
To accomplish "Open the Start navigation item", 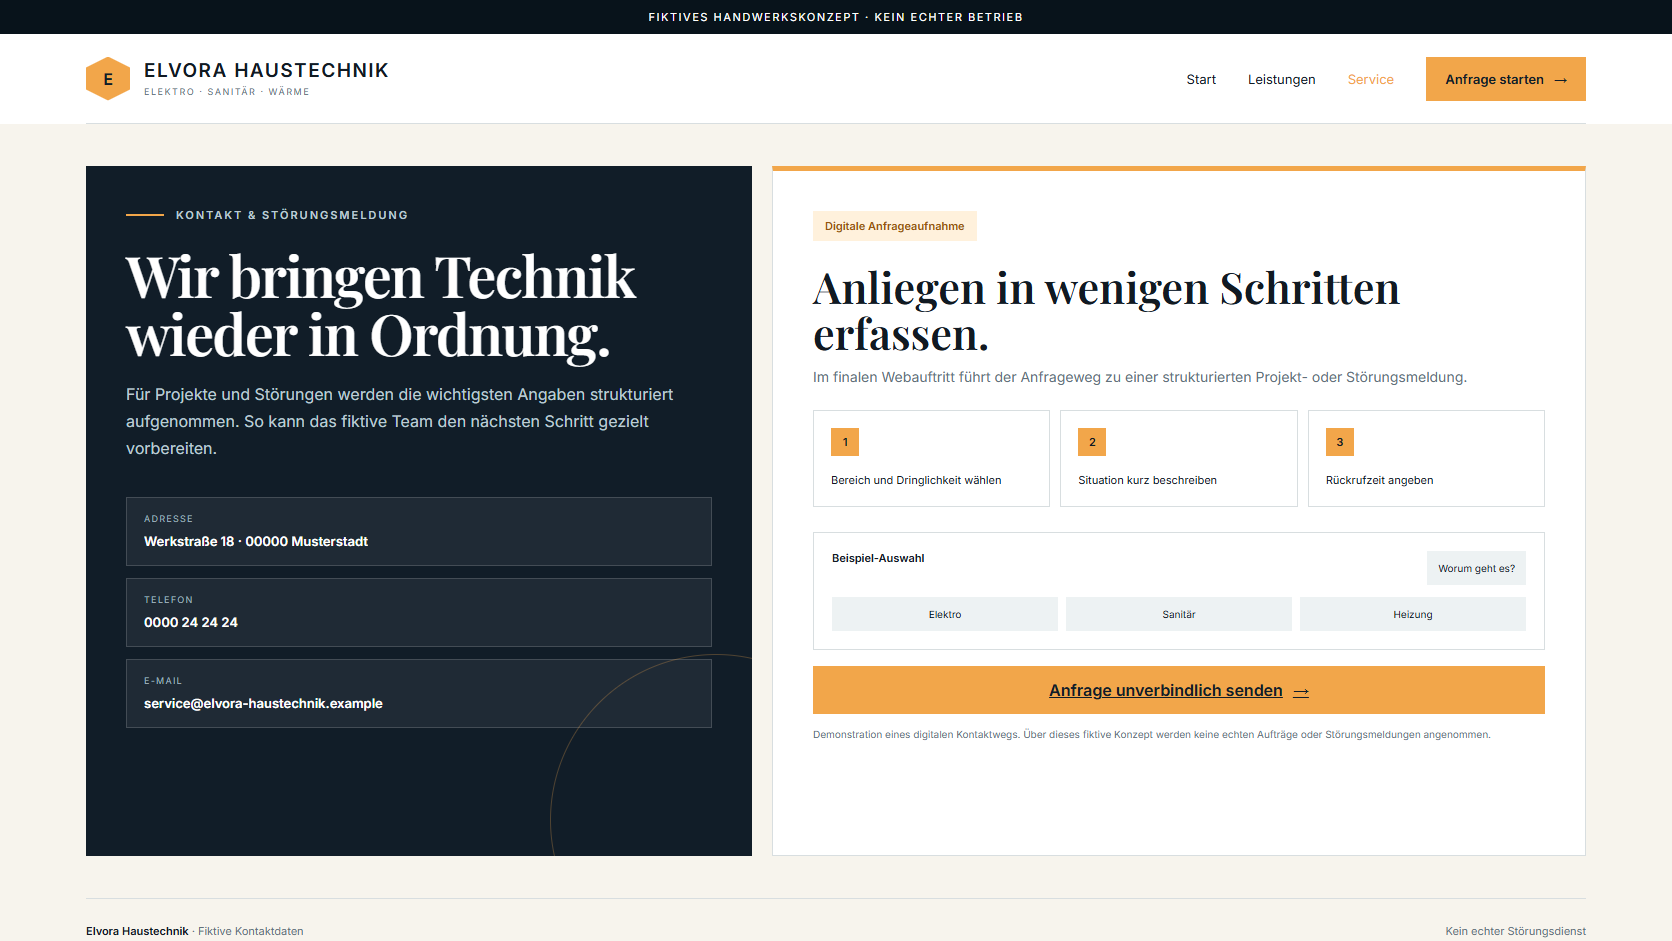I will (1201, 79).
